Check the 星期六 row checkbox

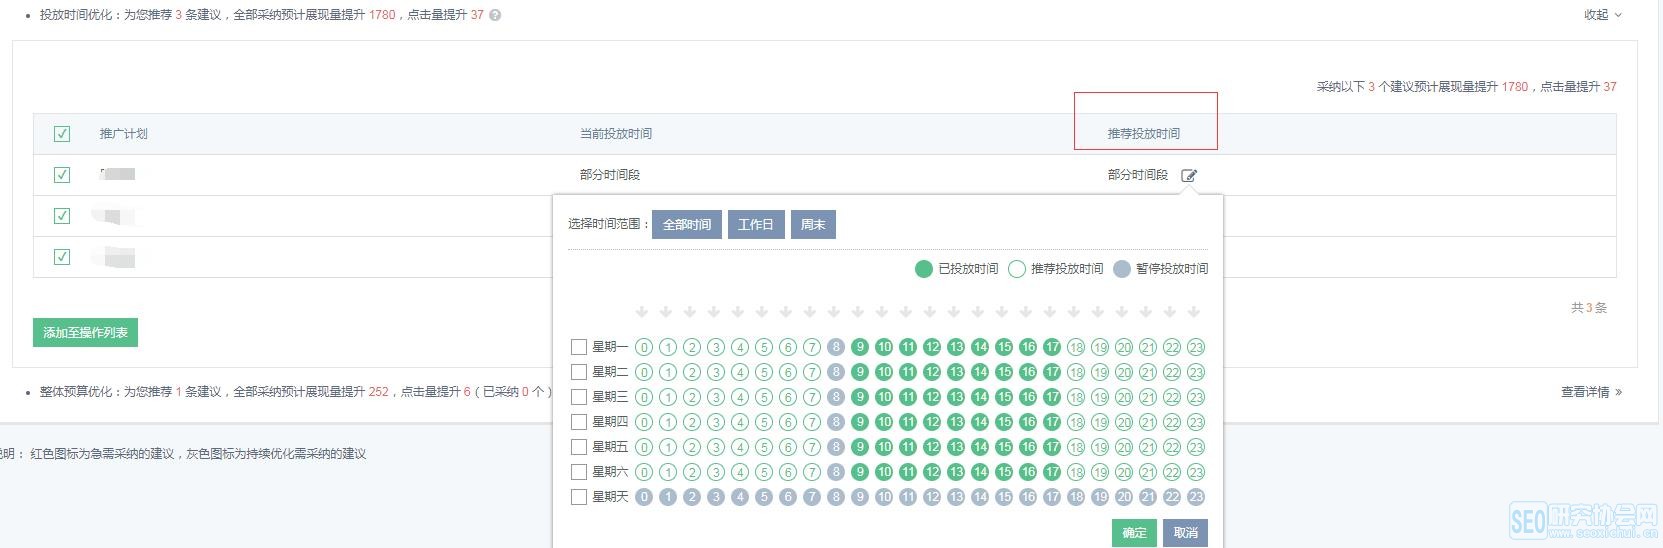(x=578, y=472)
